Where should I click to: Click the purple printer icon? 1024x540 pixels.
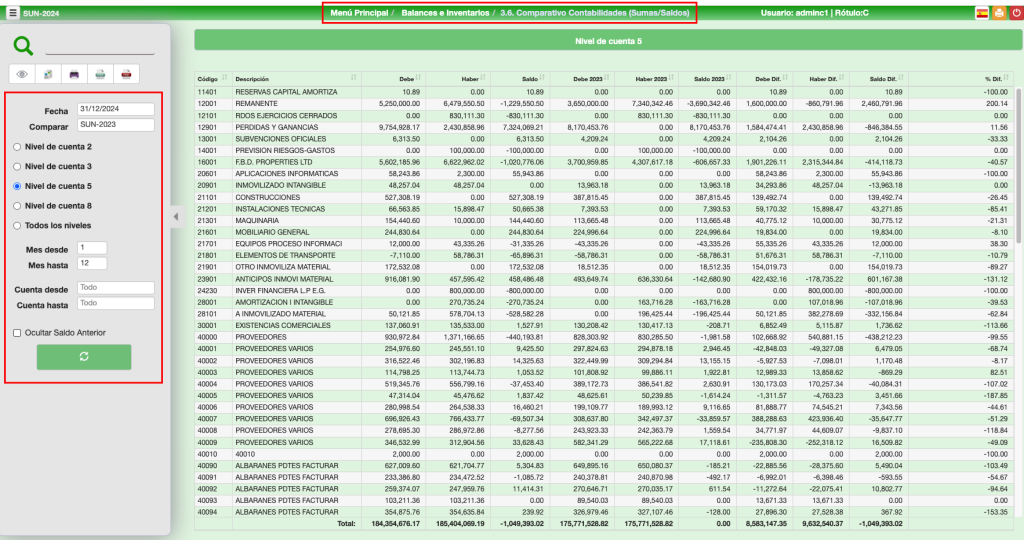point(74,74)
